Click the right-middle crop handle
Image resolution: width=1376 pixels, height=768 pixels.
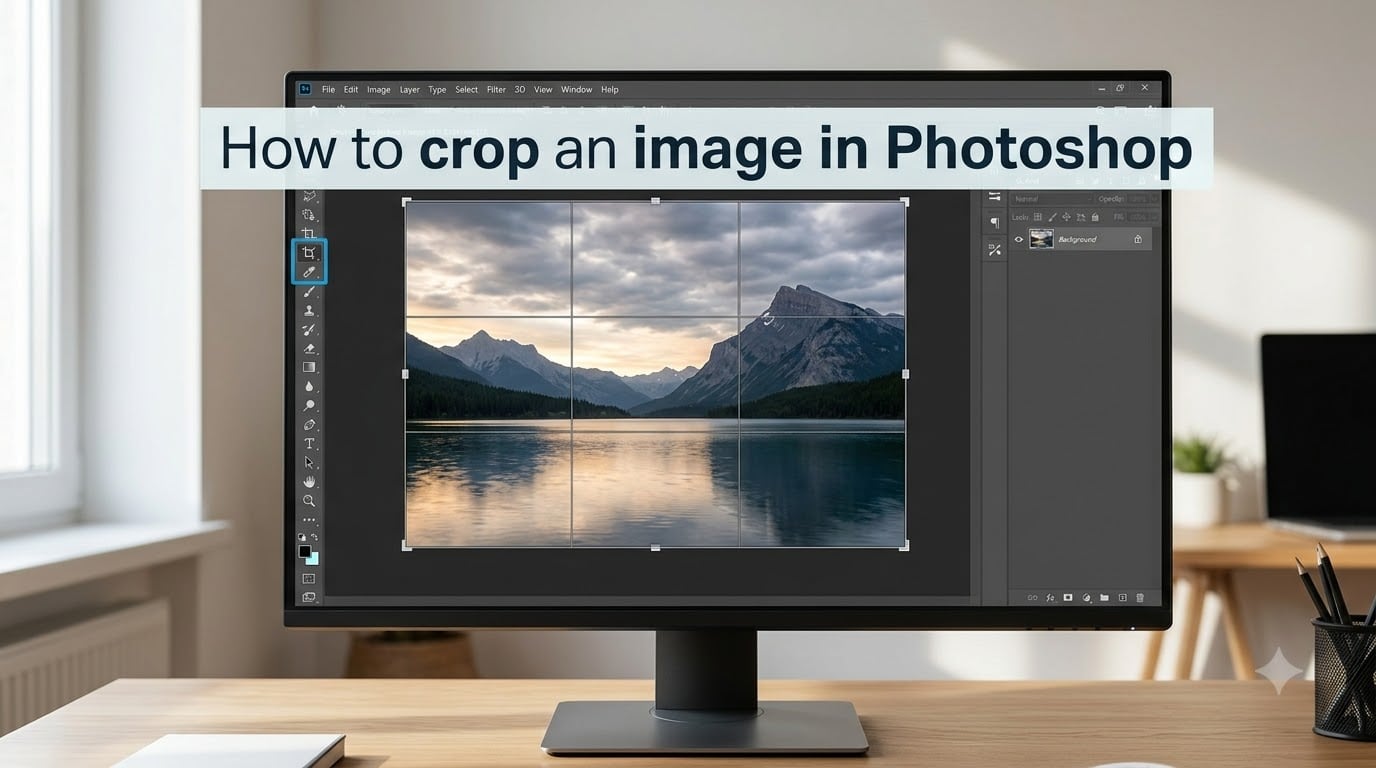pos(905,374)
